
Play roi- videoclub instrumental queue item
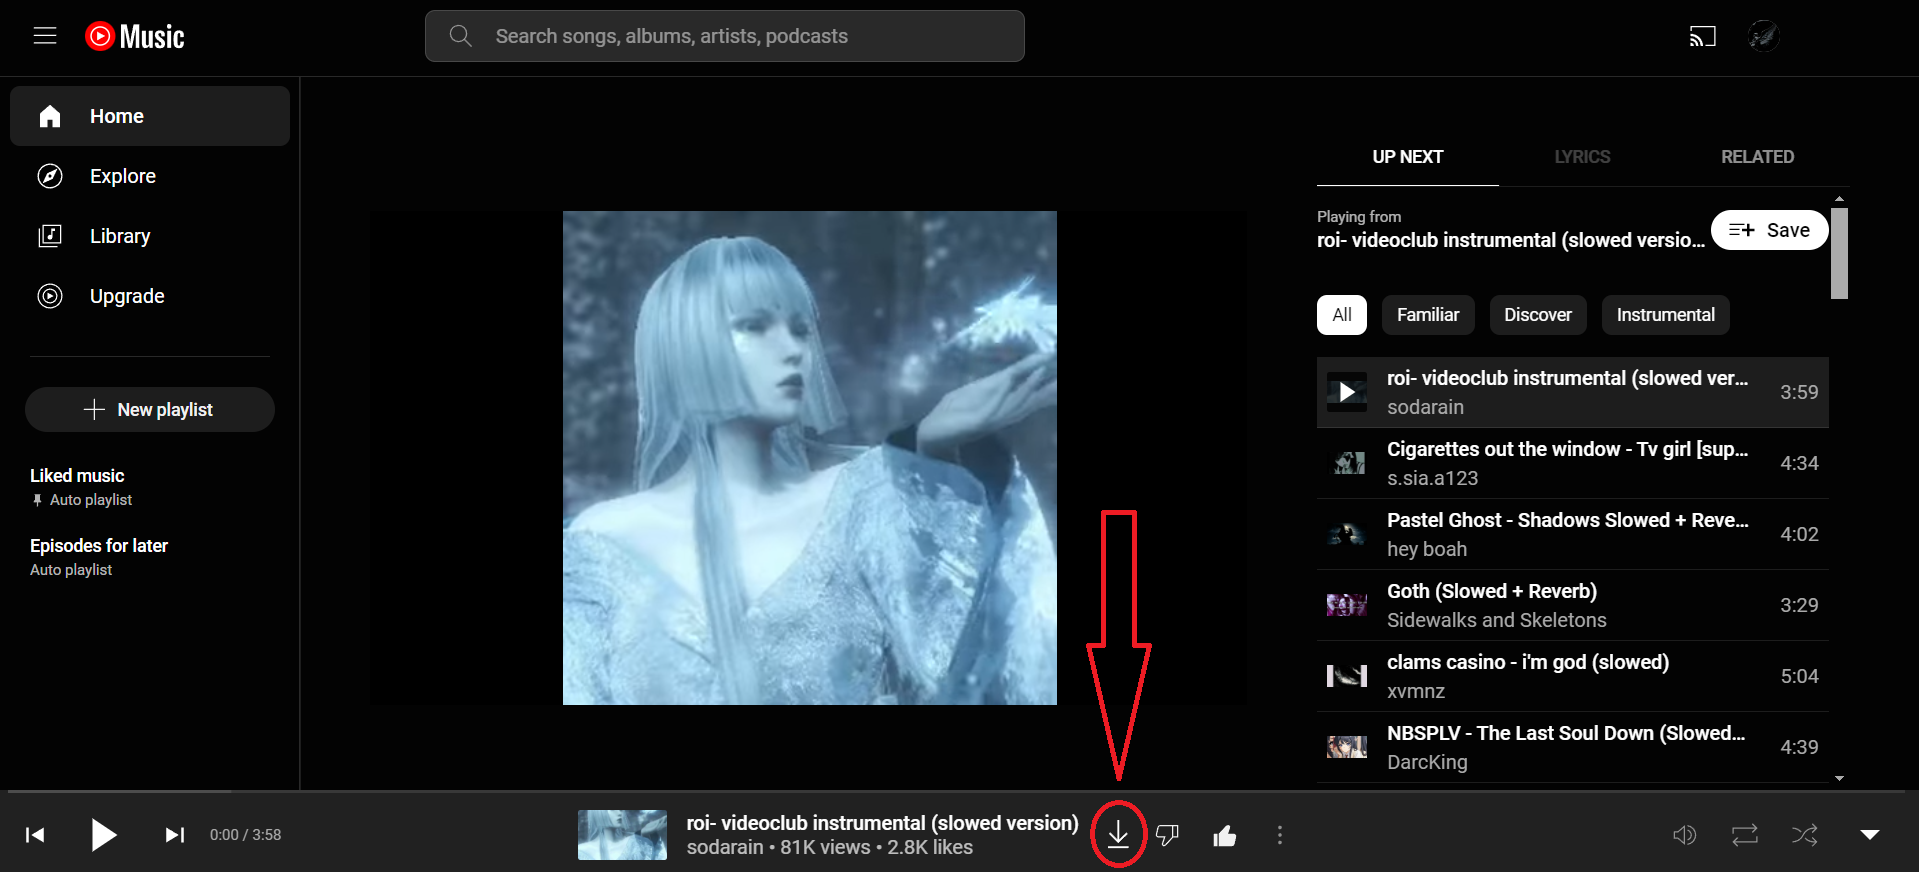coord(1572,392)
